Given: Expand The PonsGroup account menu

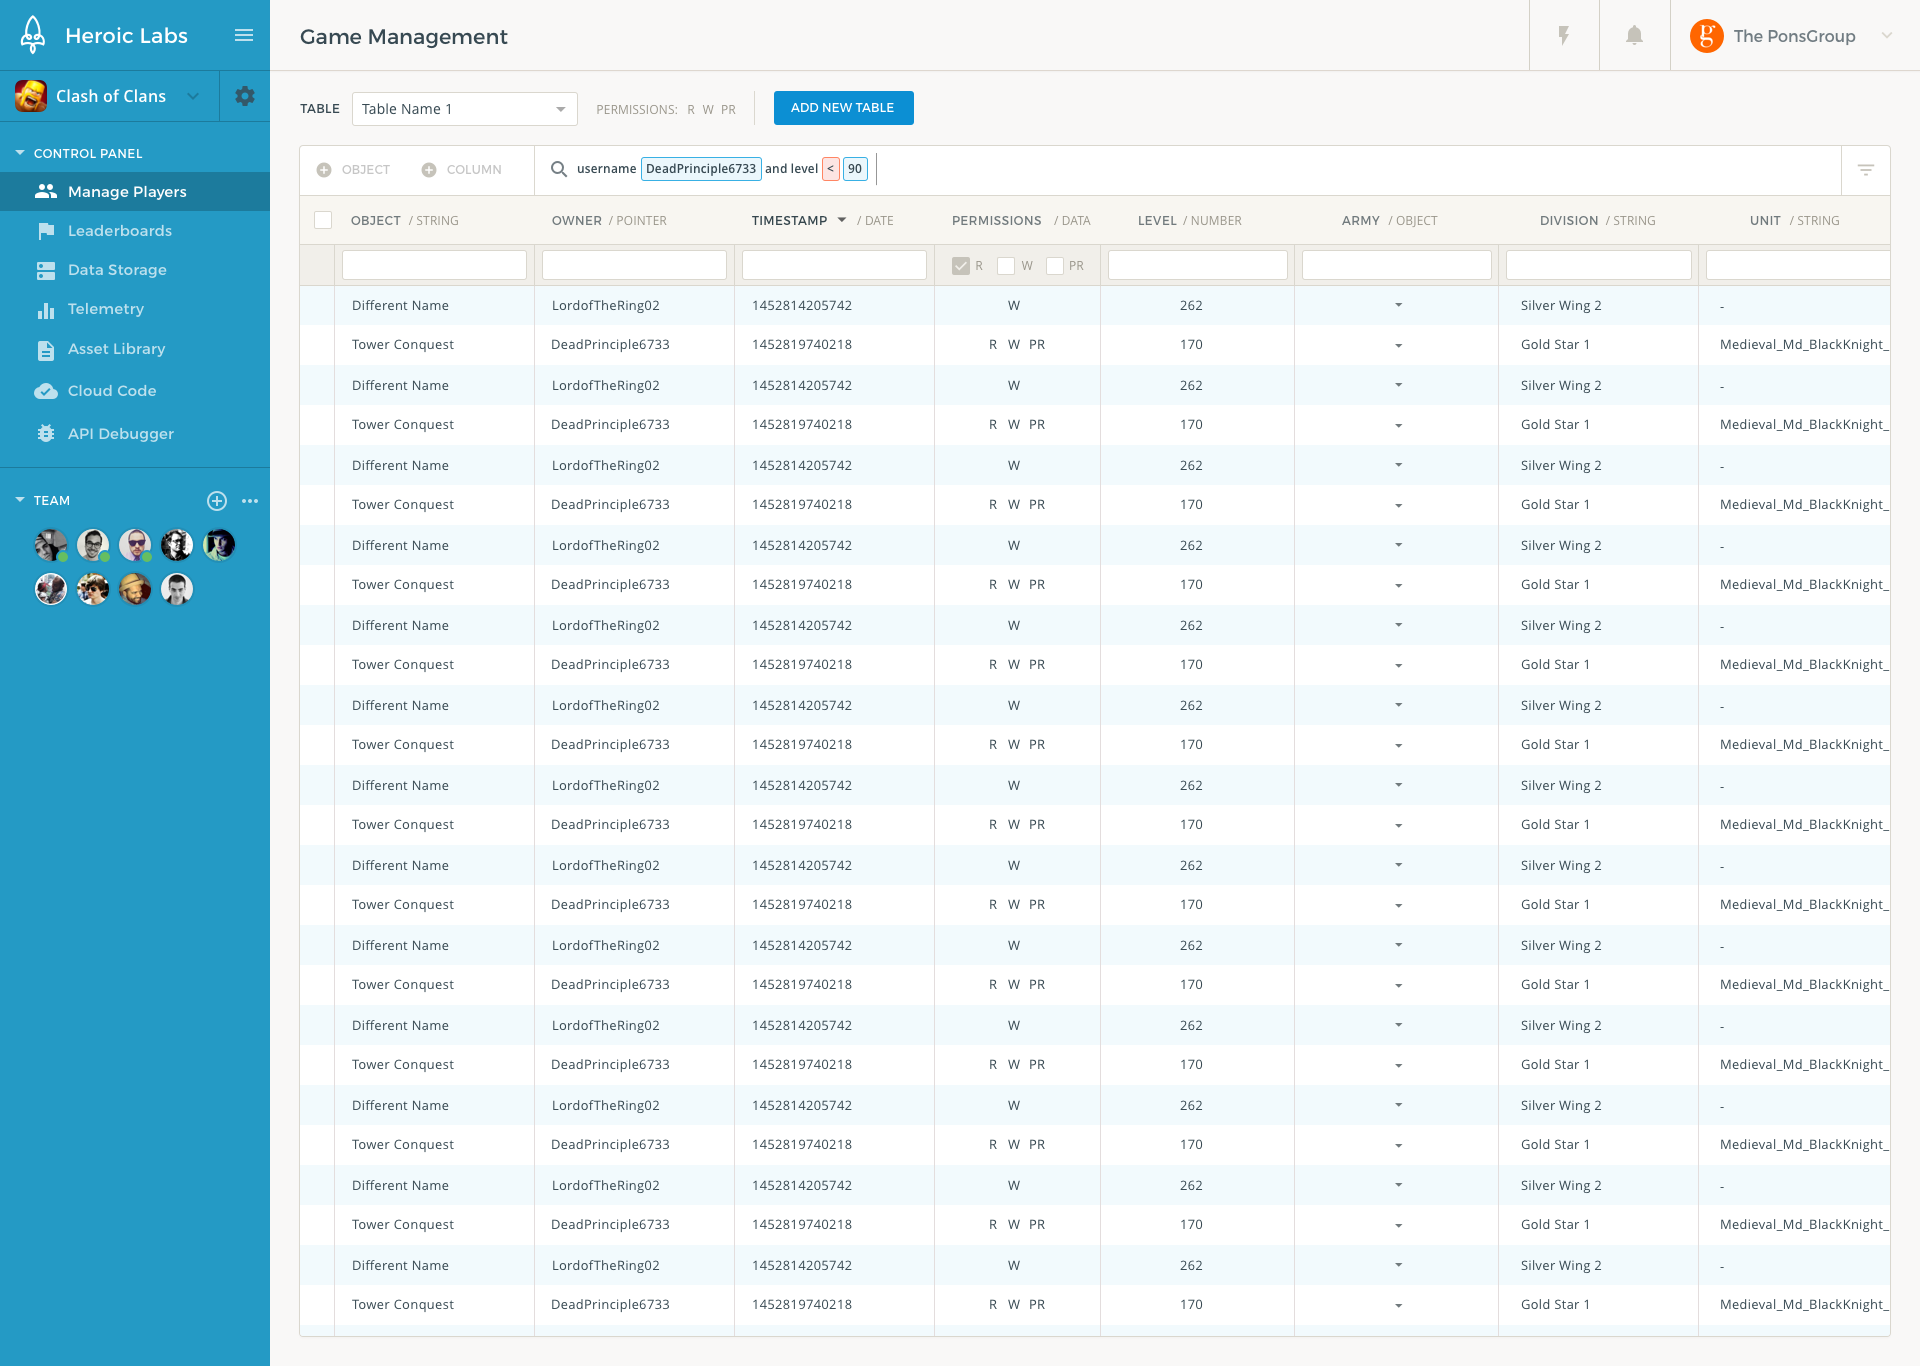Looking at the screenshot, I should click(x=1887, y=36).
